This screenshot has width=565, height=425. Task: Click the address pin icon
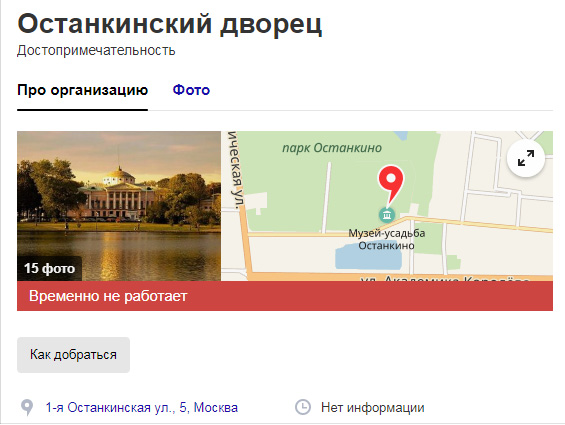point(27,408)
